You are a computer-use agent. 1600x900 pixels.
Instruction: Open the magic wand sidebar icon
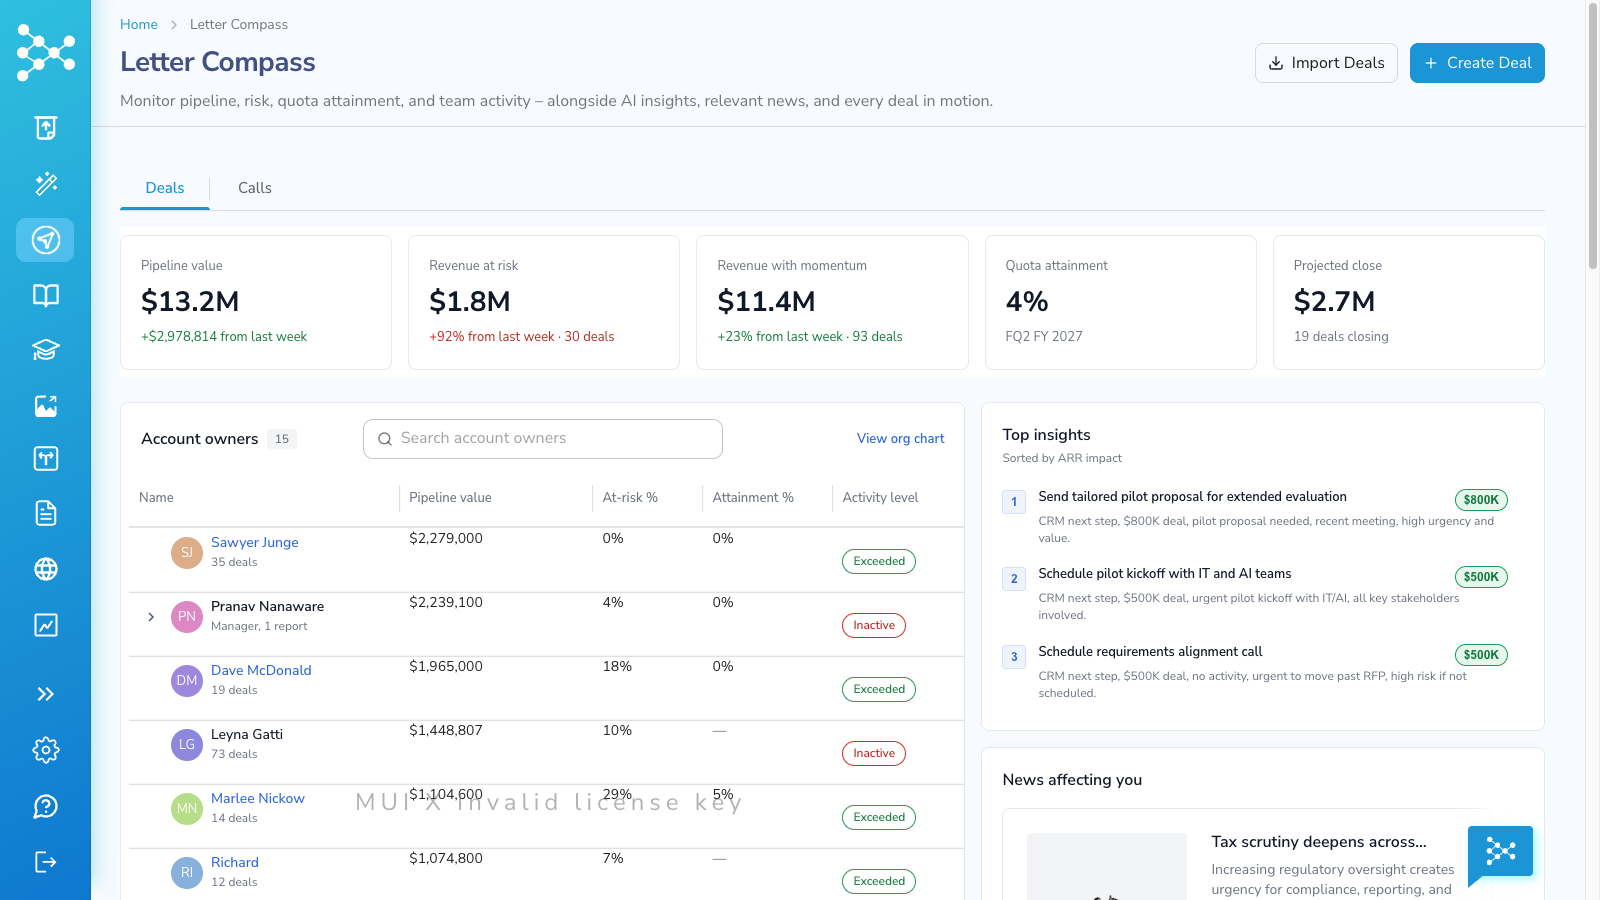tap(45, 184)
